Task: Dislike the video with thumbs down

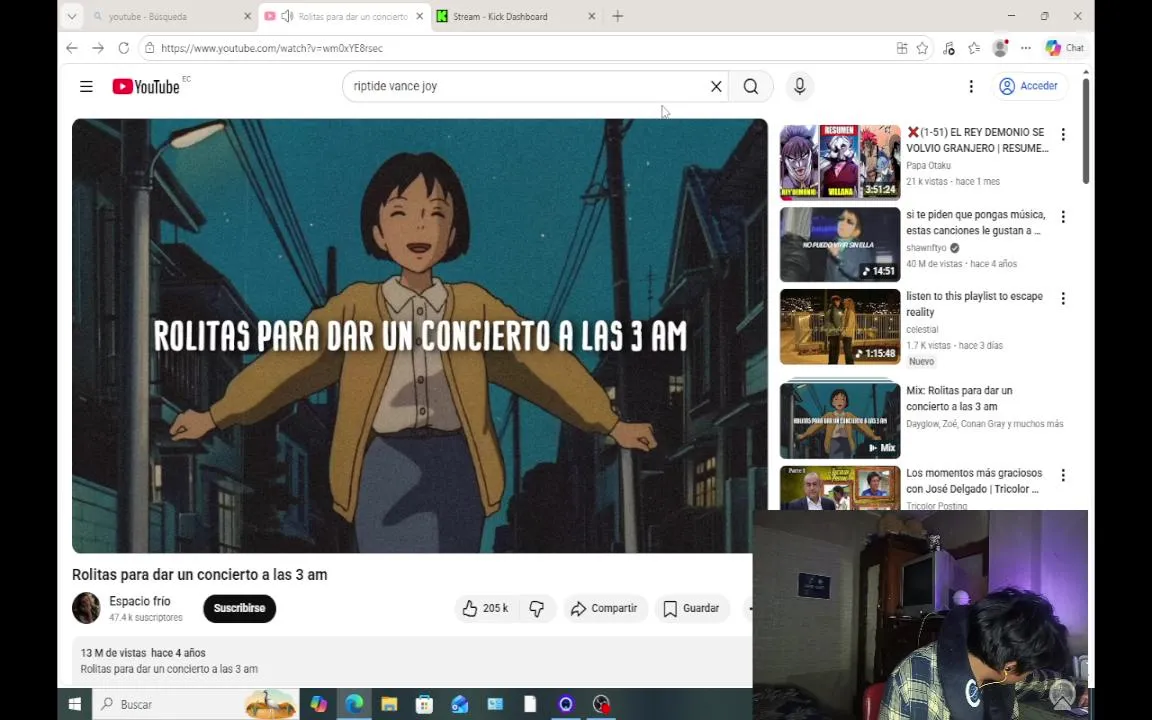Action: [537, 608]
